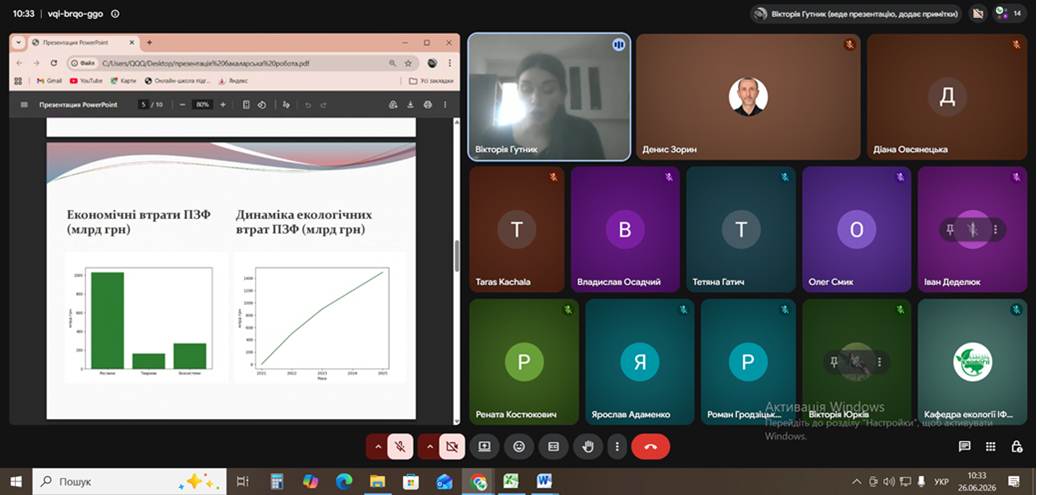Viewport: 1037px width, 495px height.
Task: Turn on closed captions
Action: point(554,447)
